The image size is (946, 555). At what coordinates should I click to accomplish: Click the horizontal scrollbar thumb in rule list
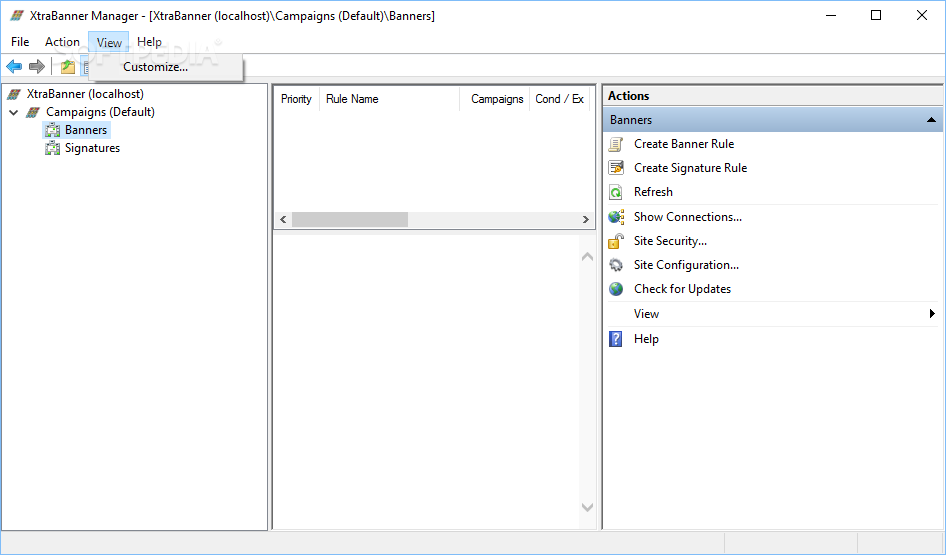[350, 220]
